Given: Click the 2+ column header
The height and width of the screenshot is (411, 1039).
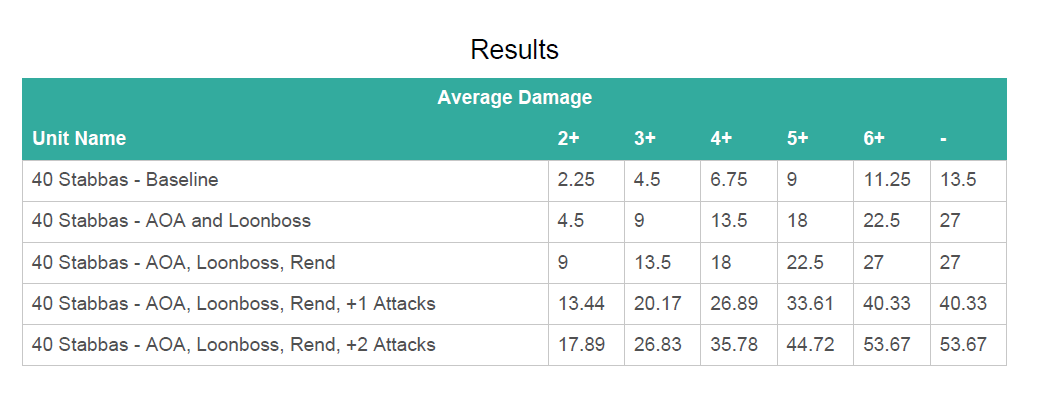Looking at the screenshot, I should coord(569,139).
